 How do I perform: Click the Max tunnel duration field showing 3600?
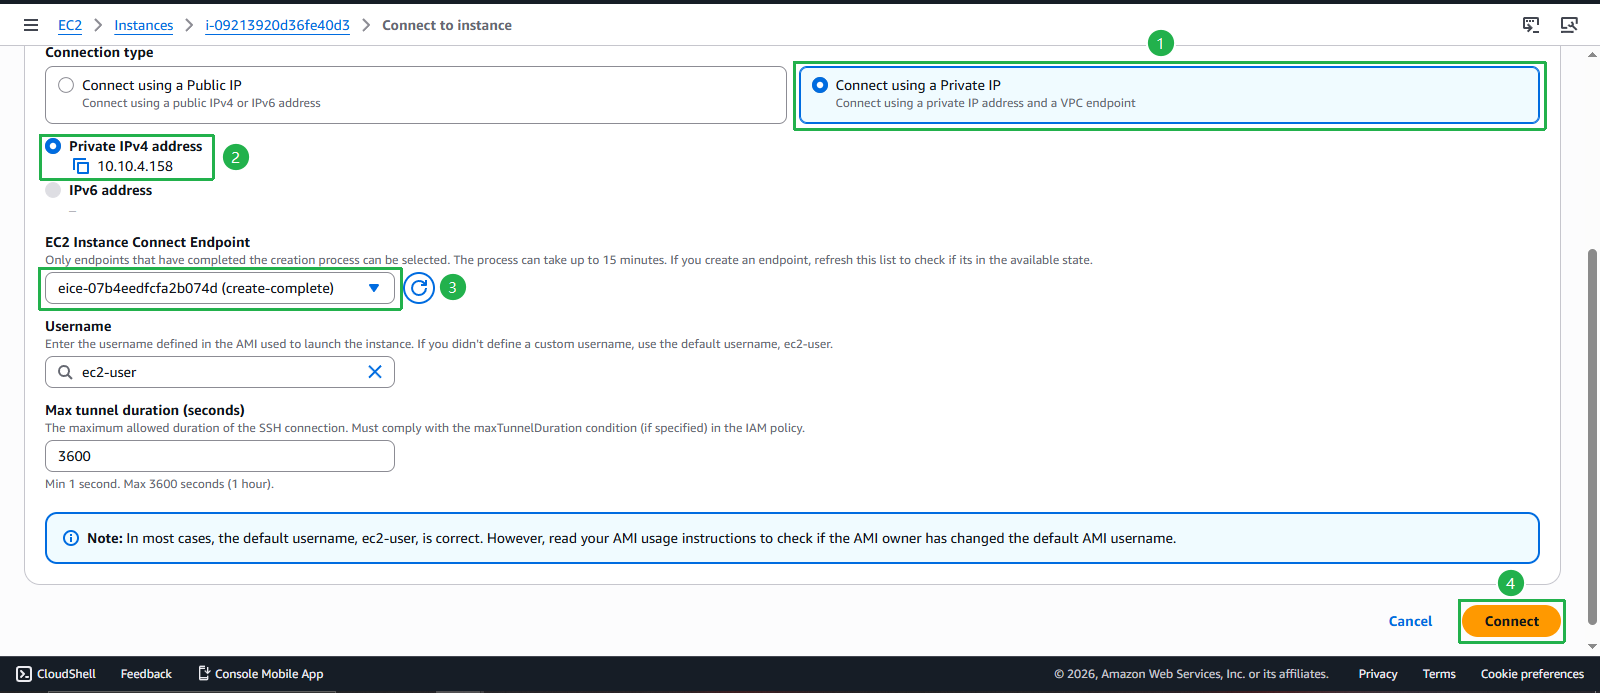[220, 456]
